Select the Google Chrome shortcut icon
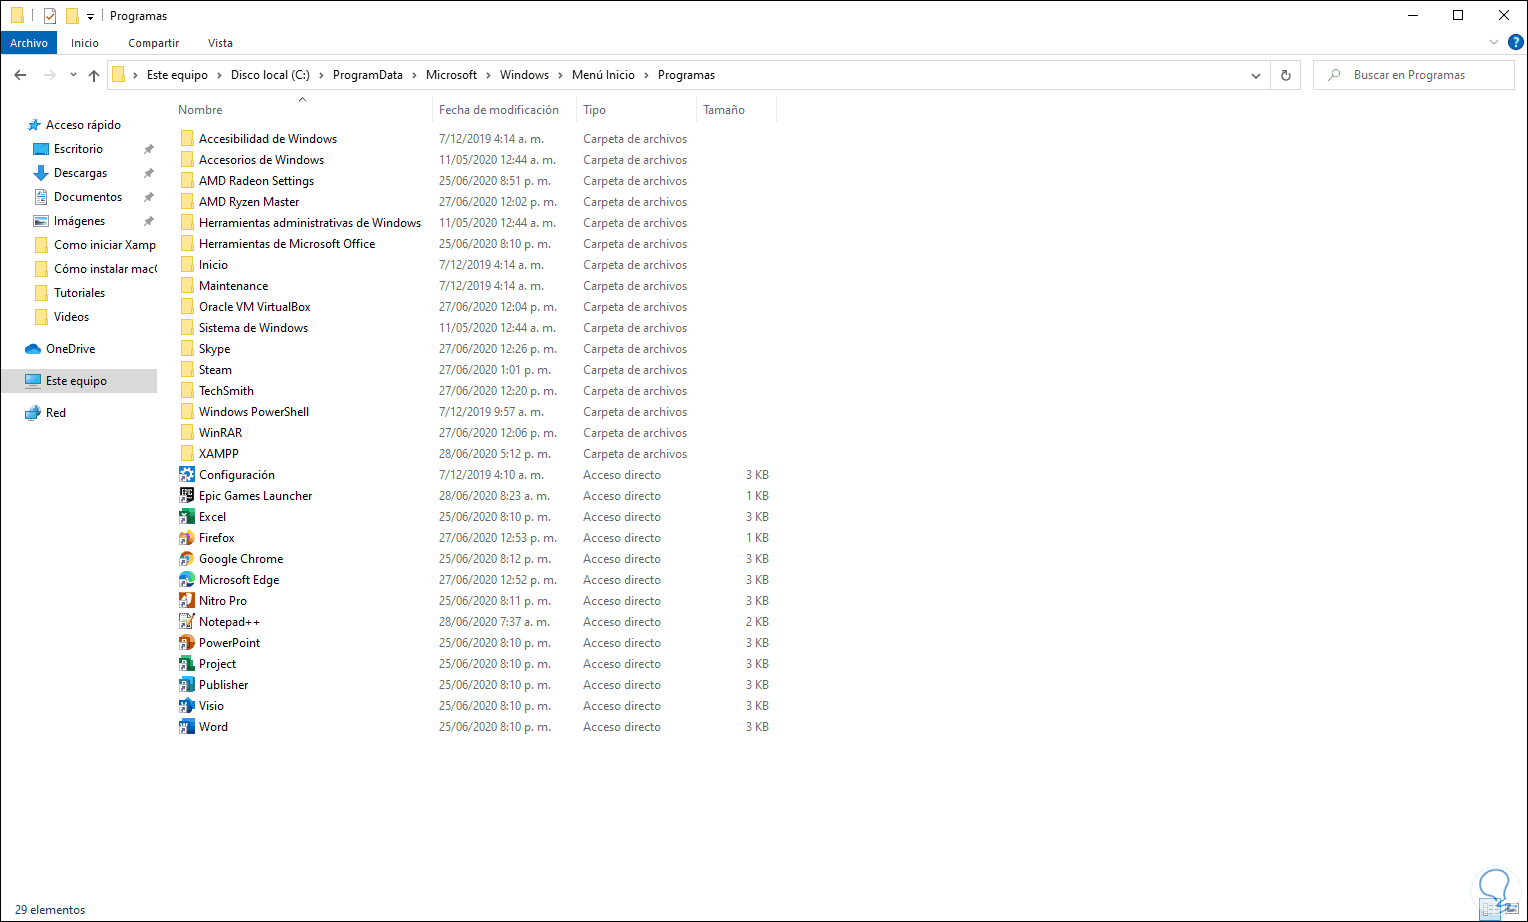This screenshot has height=922, width=1528. click(x=187, y=559)
